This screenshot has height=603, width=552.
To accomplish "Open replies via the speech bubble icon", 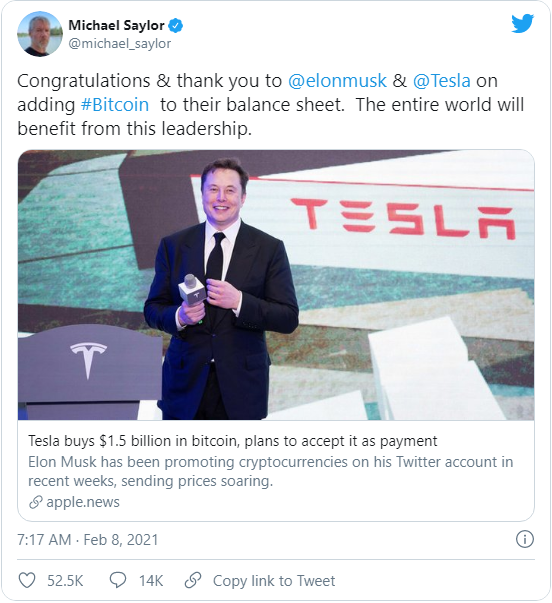I will (x=118, y=580).
